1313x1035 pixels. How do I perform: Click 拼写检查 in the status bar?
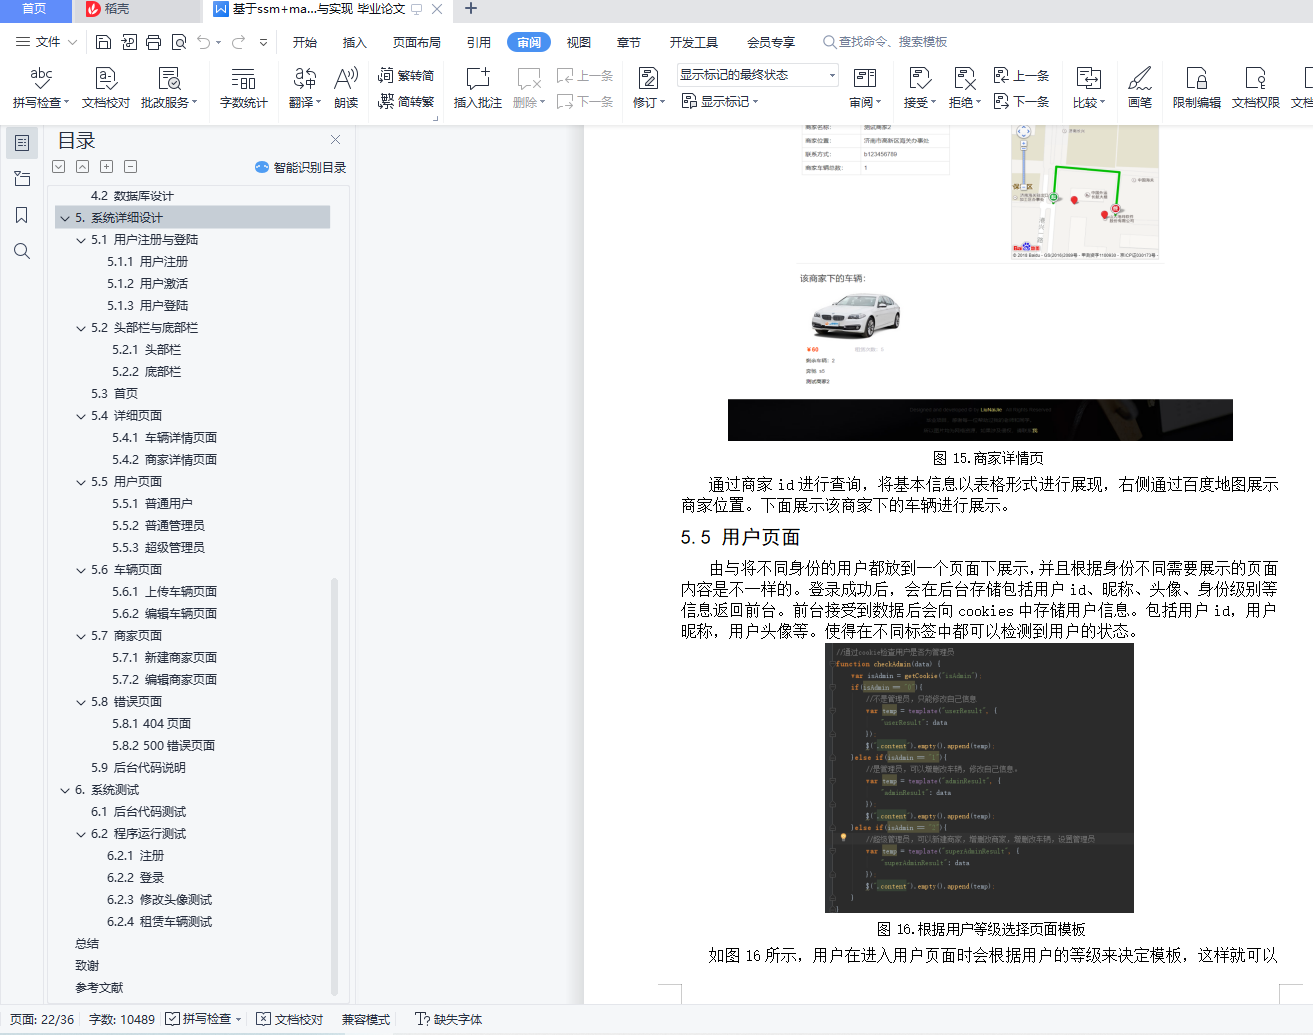tap(205, 1019)
